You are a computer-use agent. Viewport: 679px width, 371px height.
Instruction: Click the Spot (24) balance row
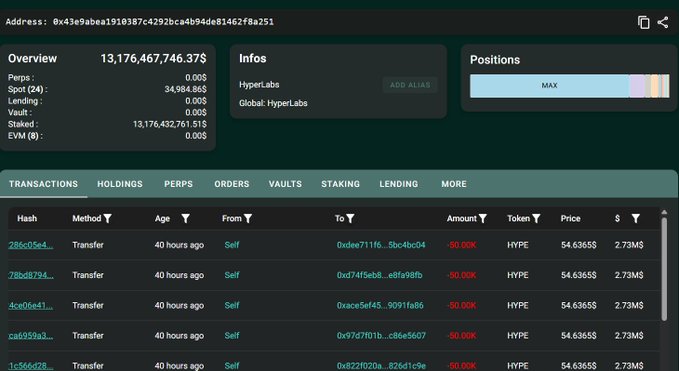point(107,89)
